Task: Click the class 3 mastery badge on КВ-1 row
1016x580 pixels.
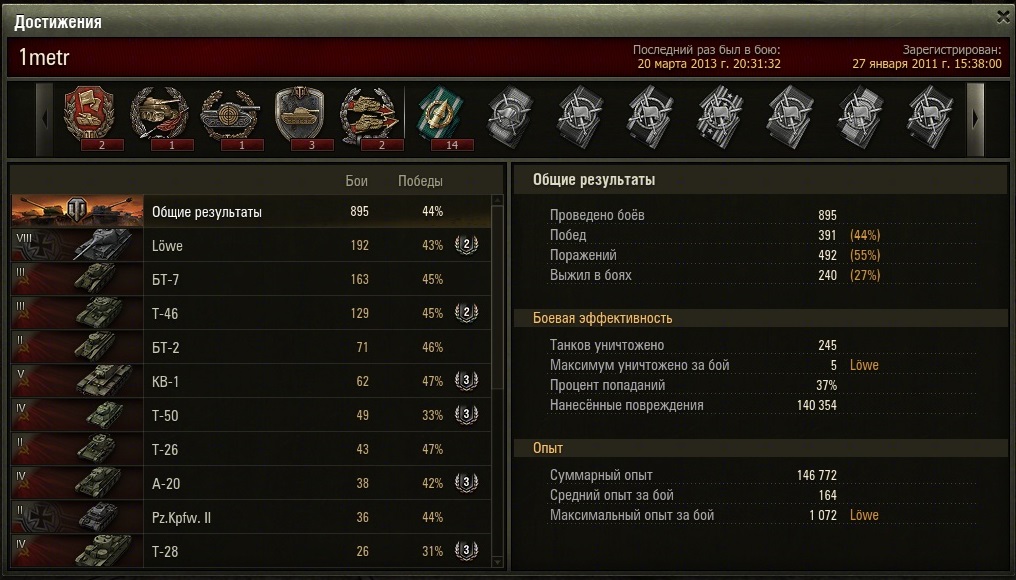Action: coord(467,381)
